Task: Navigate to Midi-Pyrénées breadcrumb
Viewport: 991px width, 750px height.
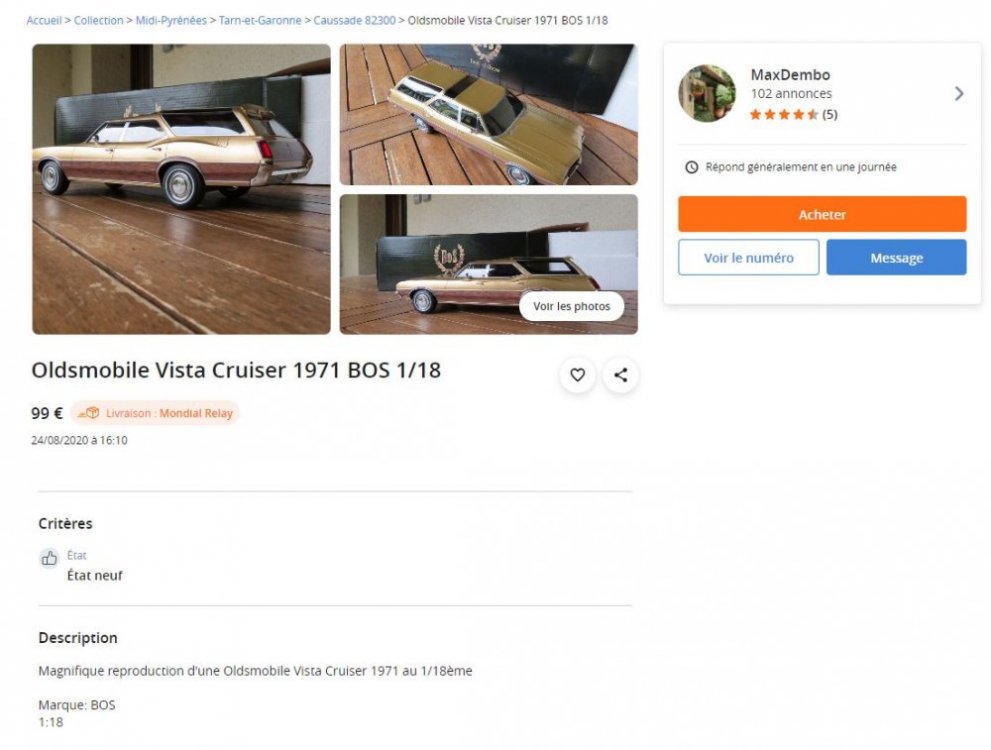Action: (171, 20)
